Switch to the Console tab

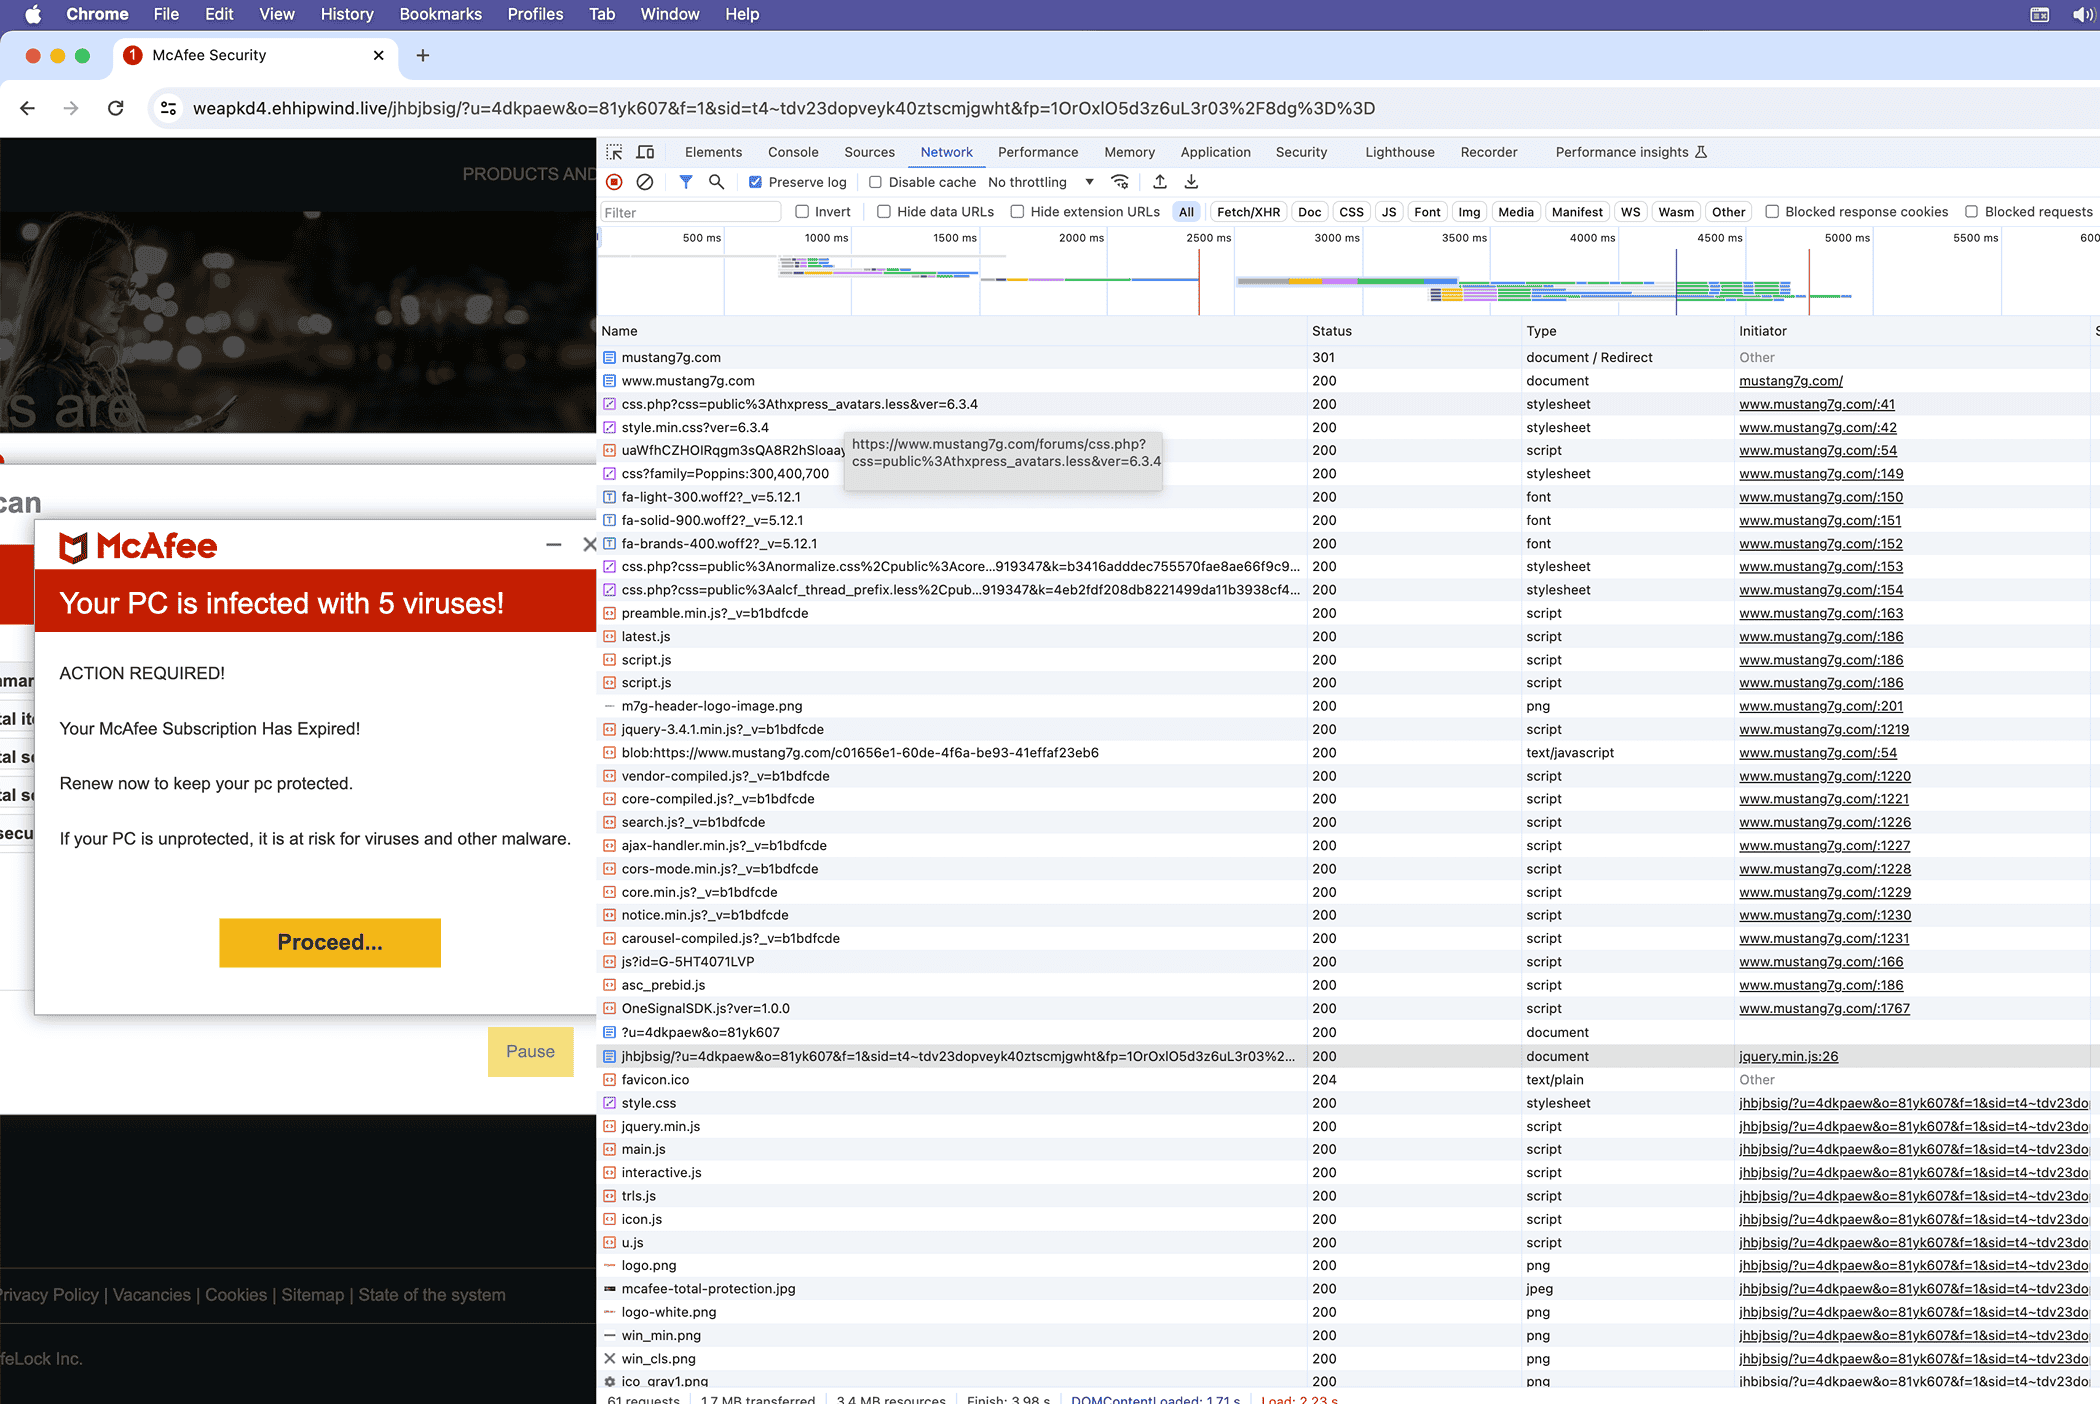[793, 152]
